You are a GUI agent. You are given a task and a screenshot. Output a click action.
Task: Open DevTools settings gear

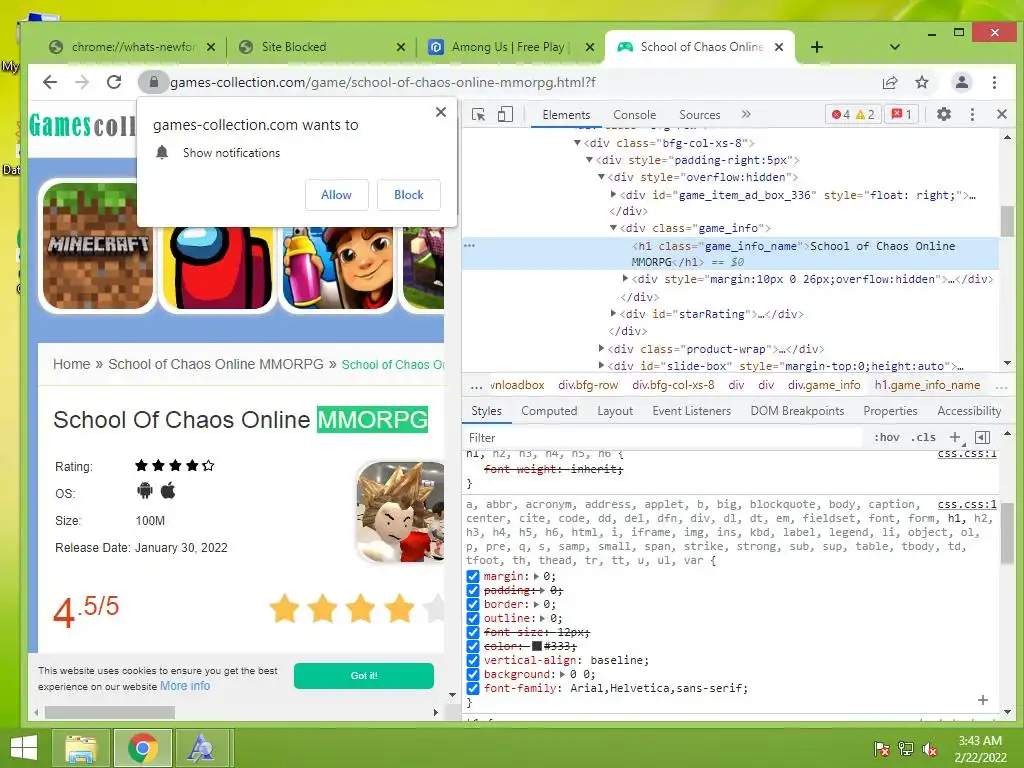(944, 114)
